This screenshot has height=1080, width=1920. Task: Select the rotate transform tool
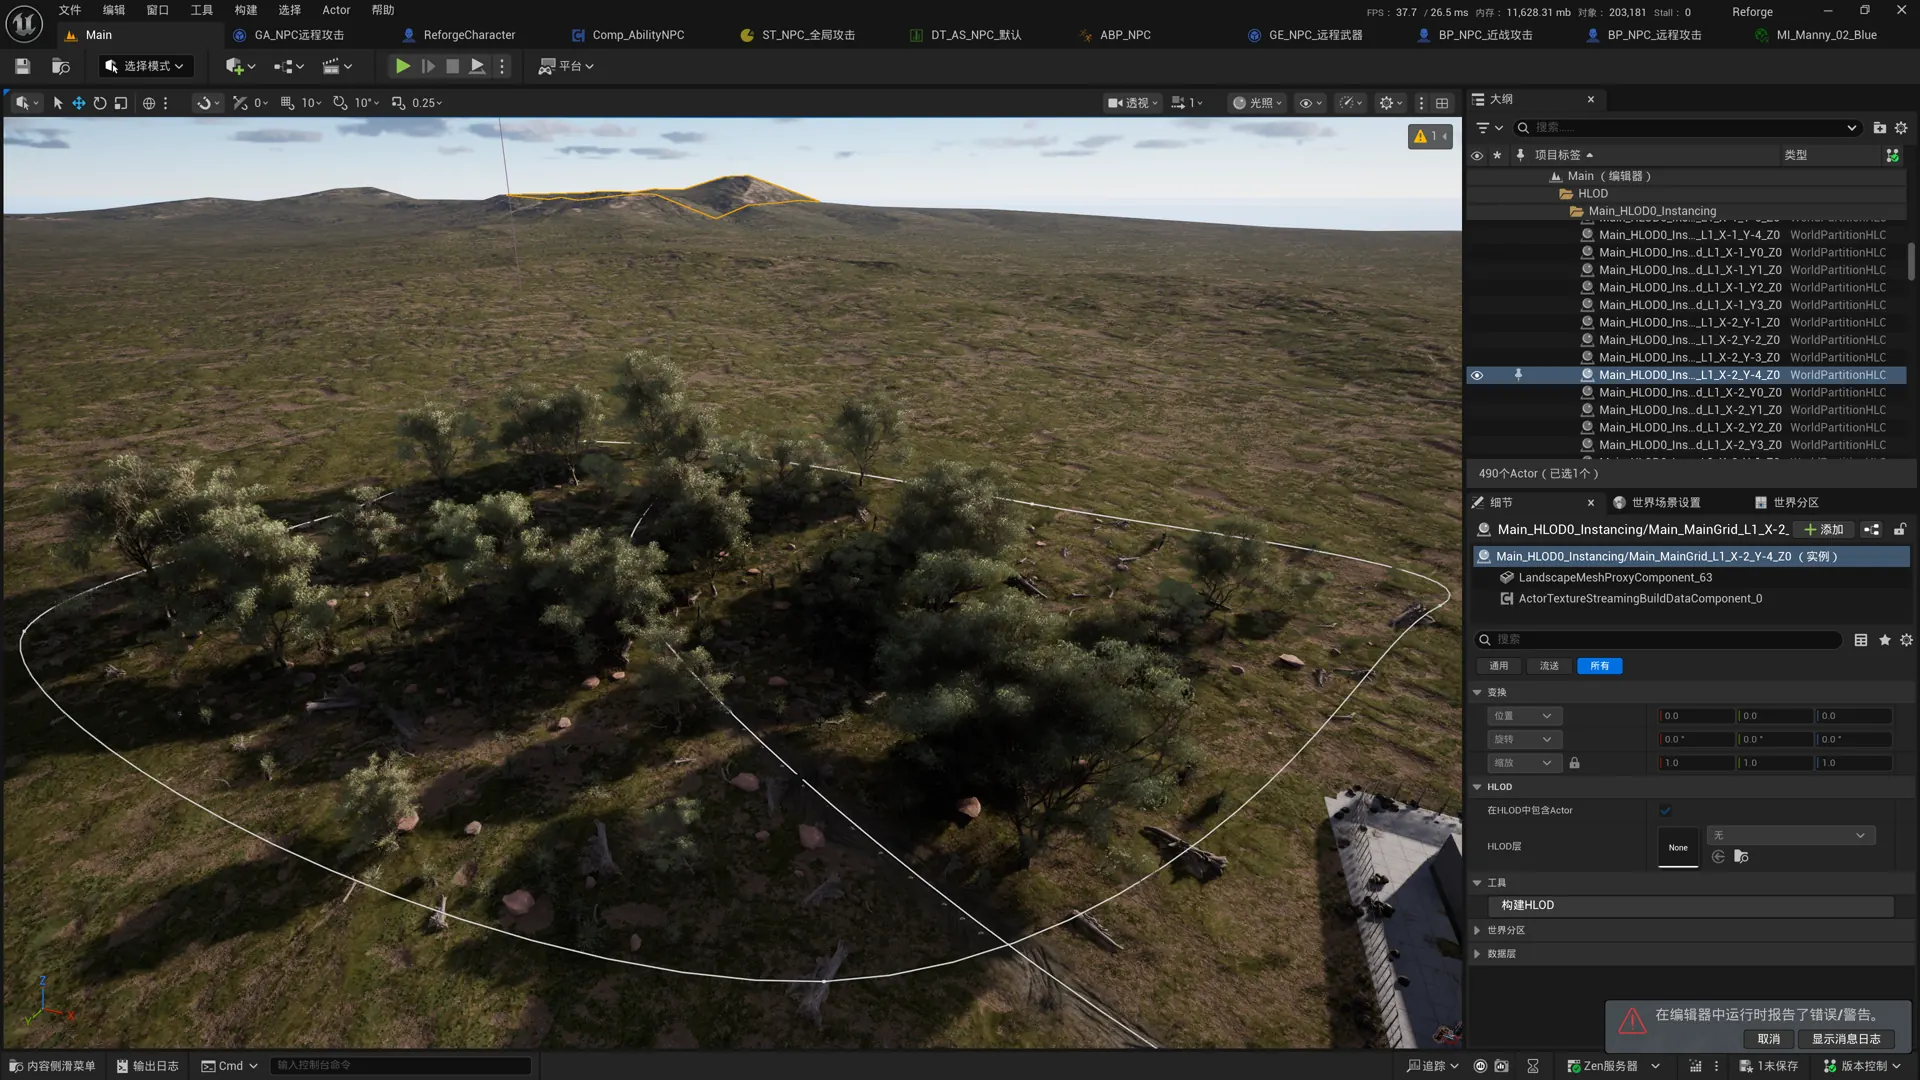click(x=100, y=103)
